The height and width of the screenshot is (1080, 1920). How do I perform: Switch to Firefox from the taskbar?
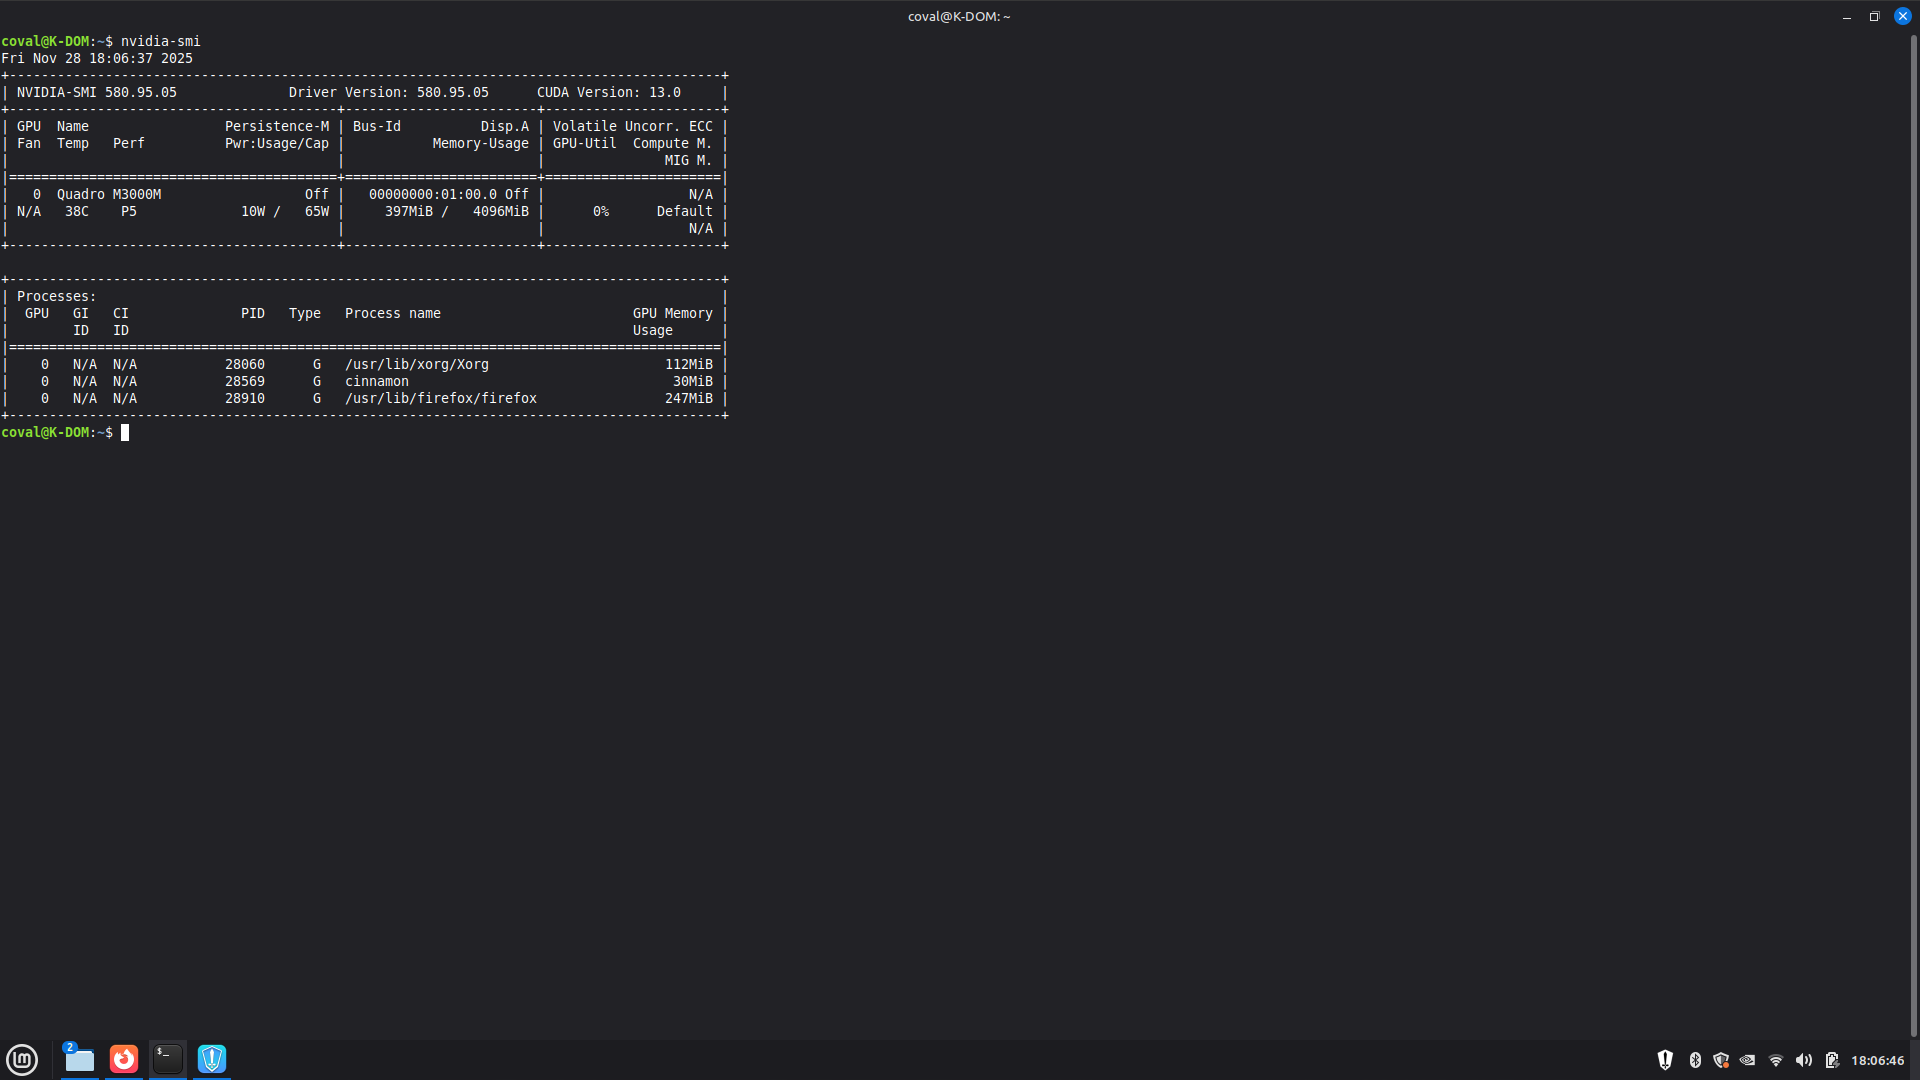coord(124,1059)
